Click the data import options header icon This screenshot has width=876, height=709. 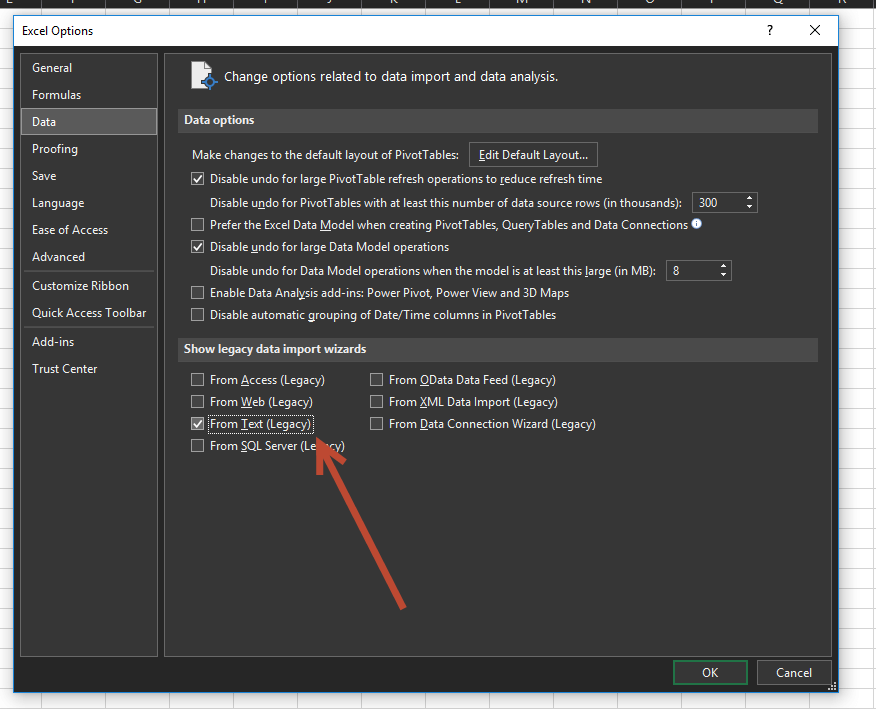click(203, 76)
